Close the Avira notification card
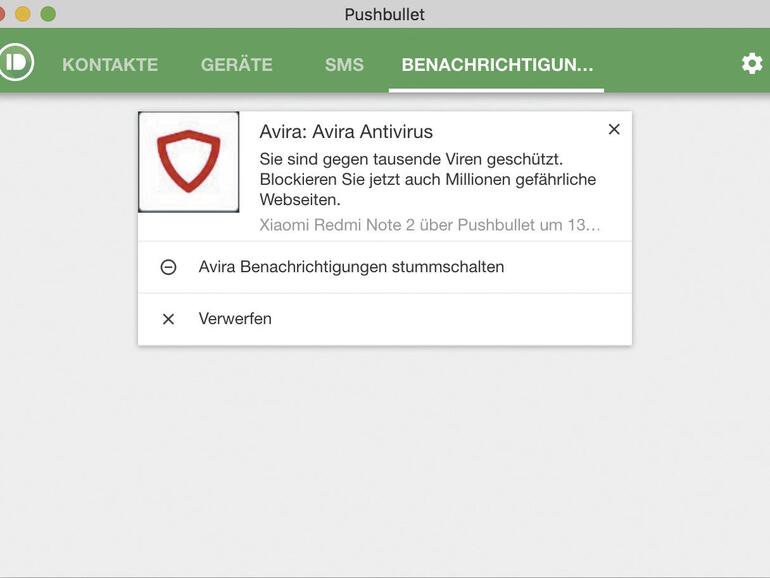The width and height of the screenshot is (770, 578). [614, 129]
